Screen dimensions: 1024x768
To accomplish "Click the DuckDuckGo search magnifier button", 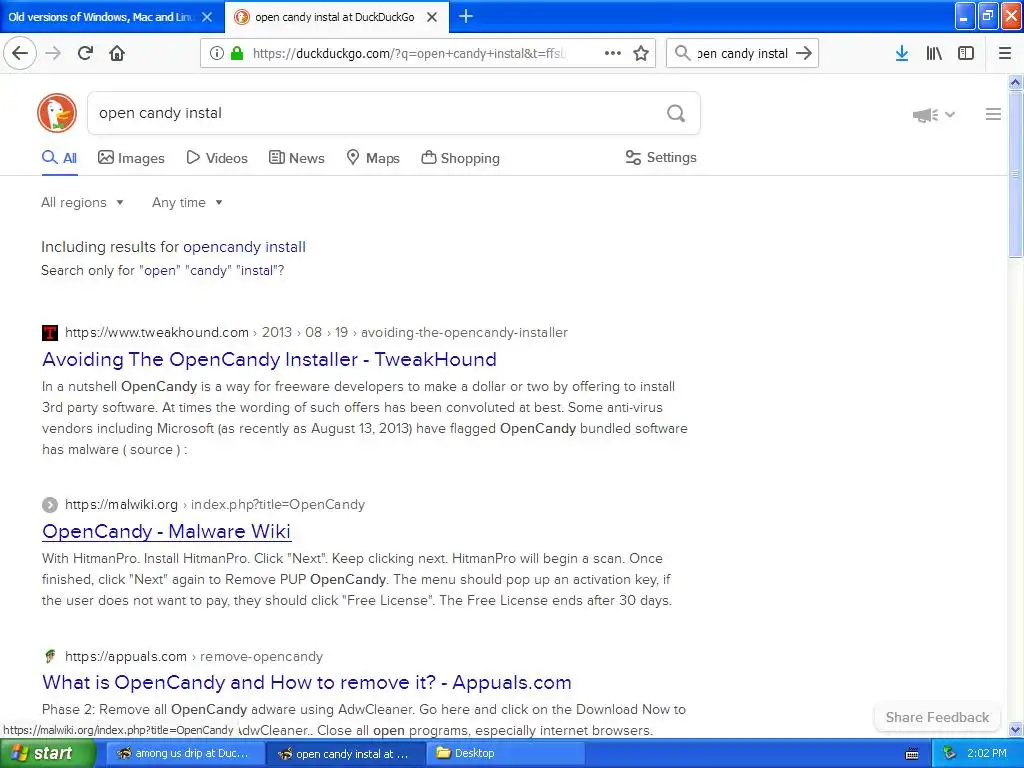I will coord(676,114).
